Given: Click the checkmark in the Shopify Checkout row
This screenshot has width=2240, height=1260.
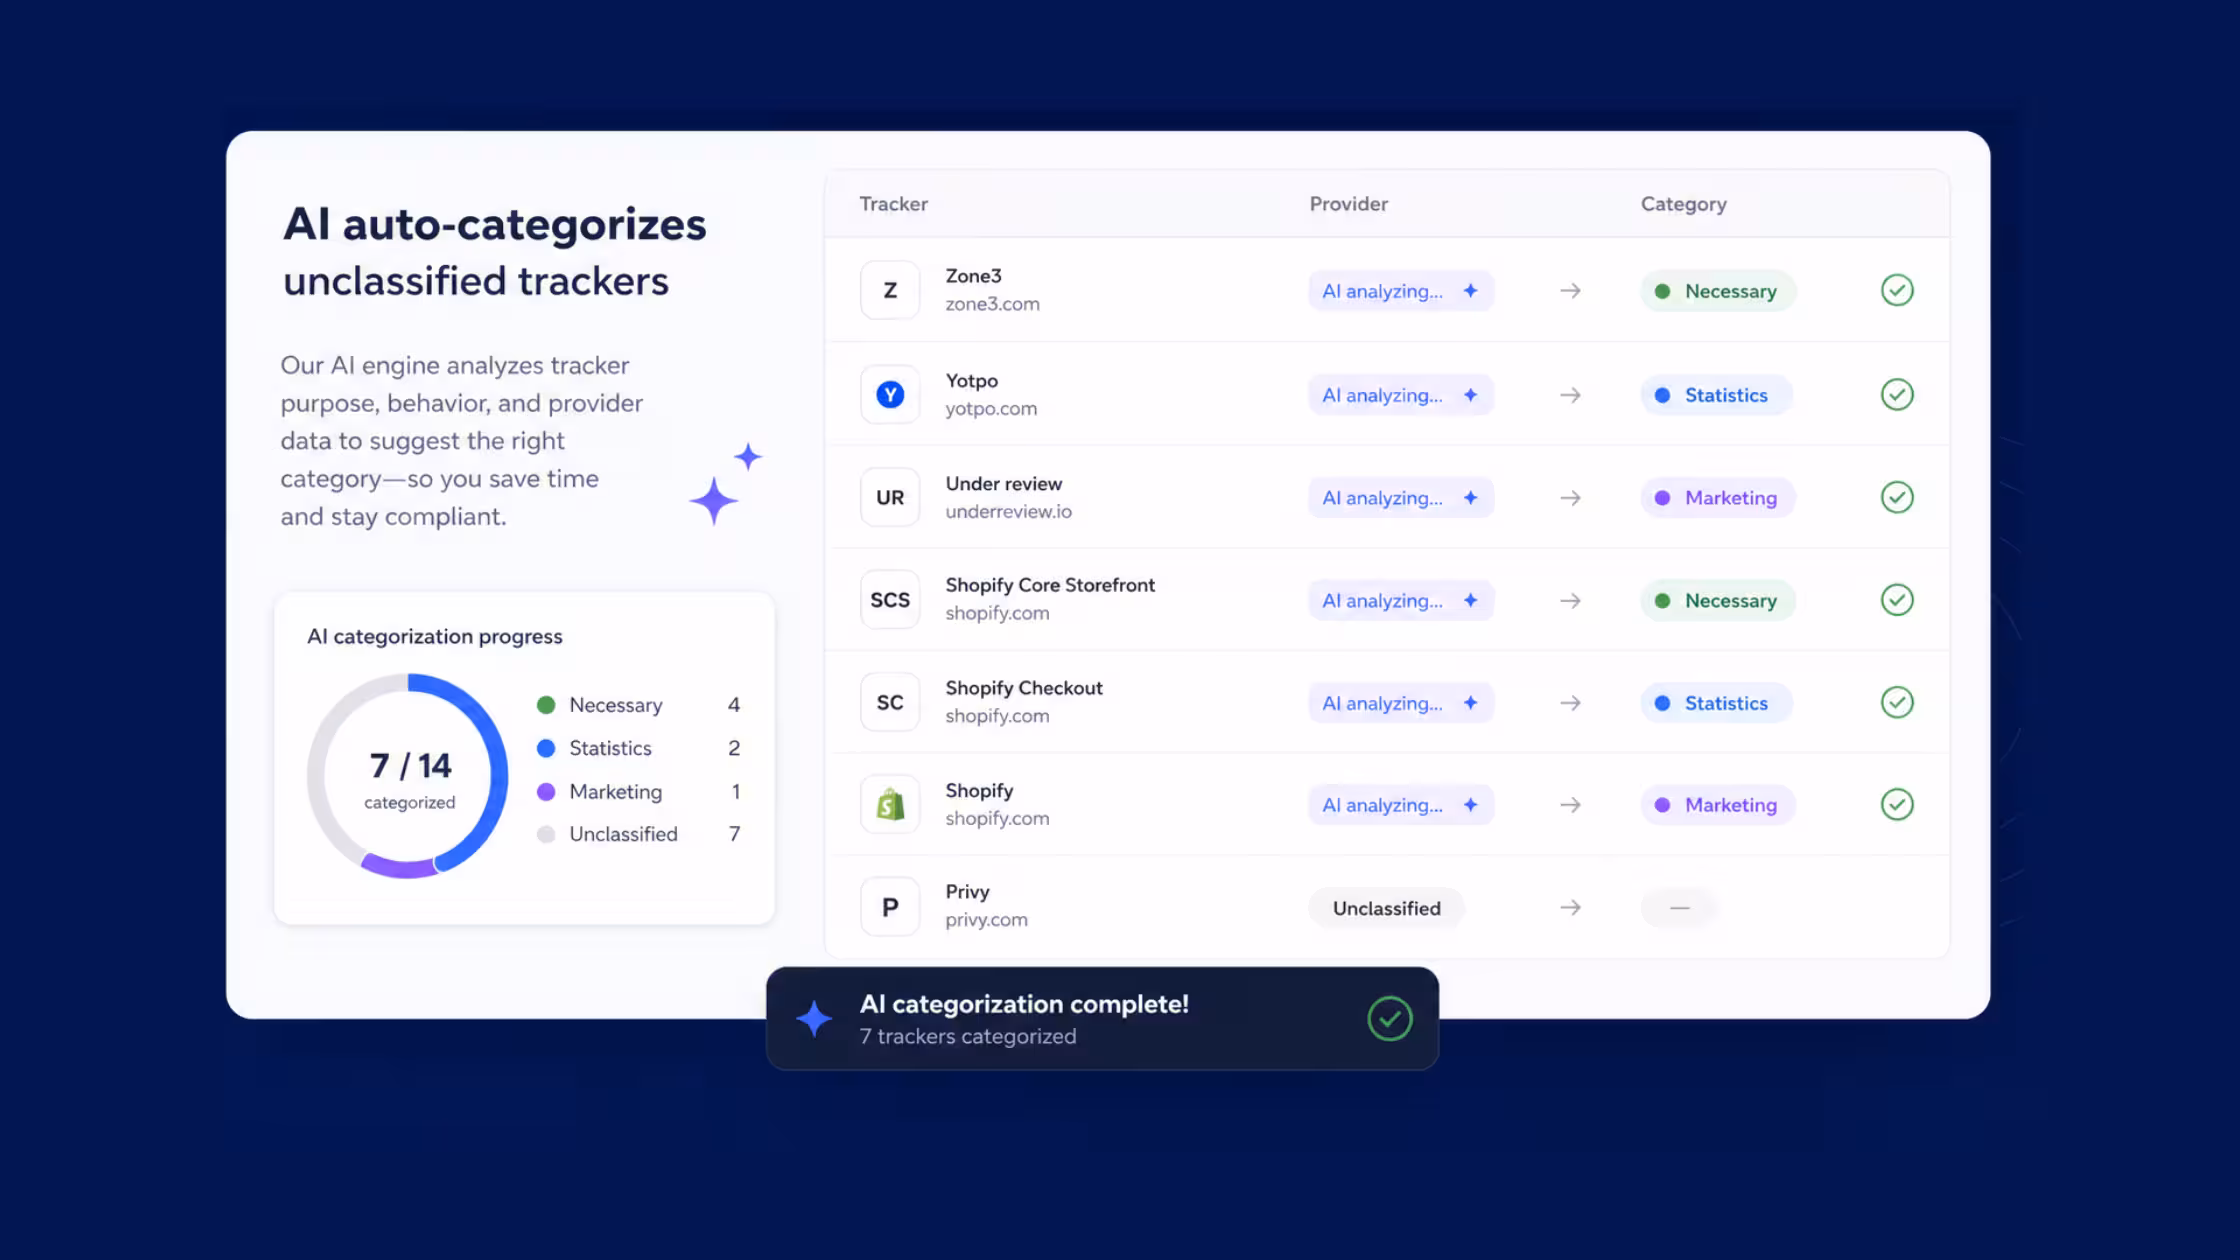Looking at the screenshot, I should coord(1897,702).
